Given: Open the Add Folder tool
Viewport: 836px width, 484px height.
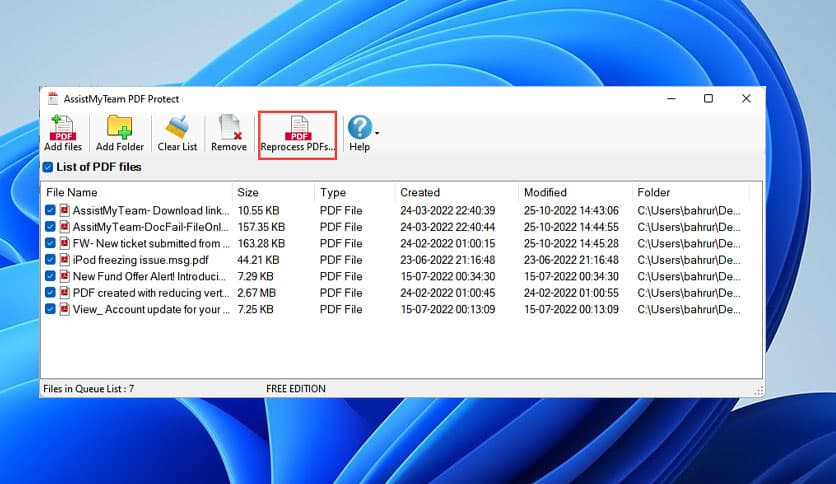Looking at the screenshot, I should coord(119,133).
